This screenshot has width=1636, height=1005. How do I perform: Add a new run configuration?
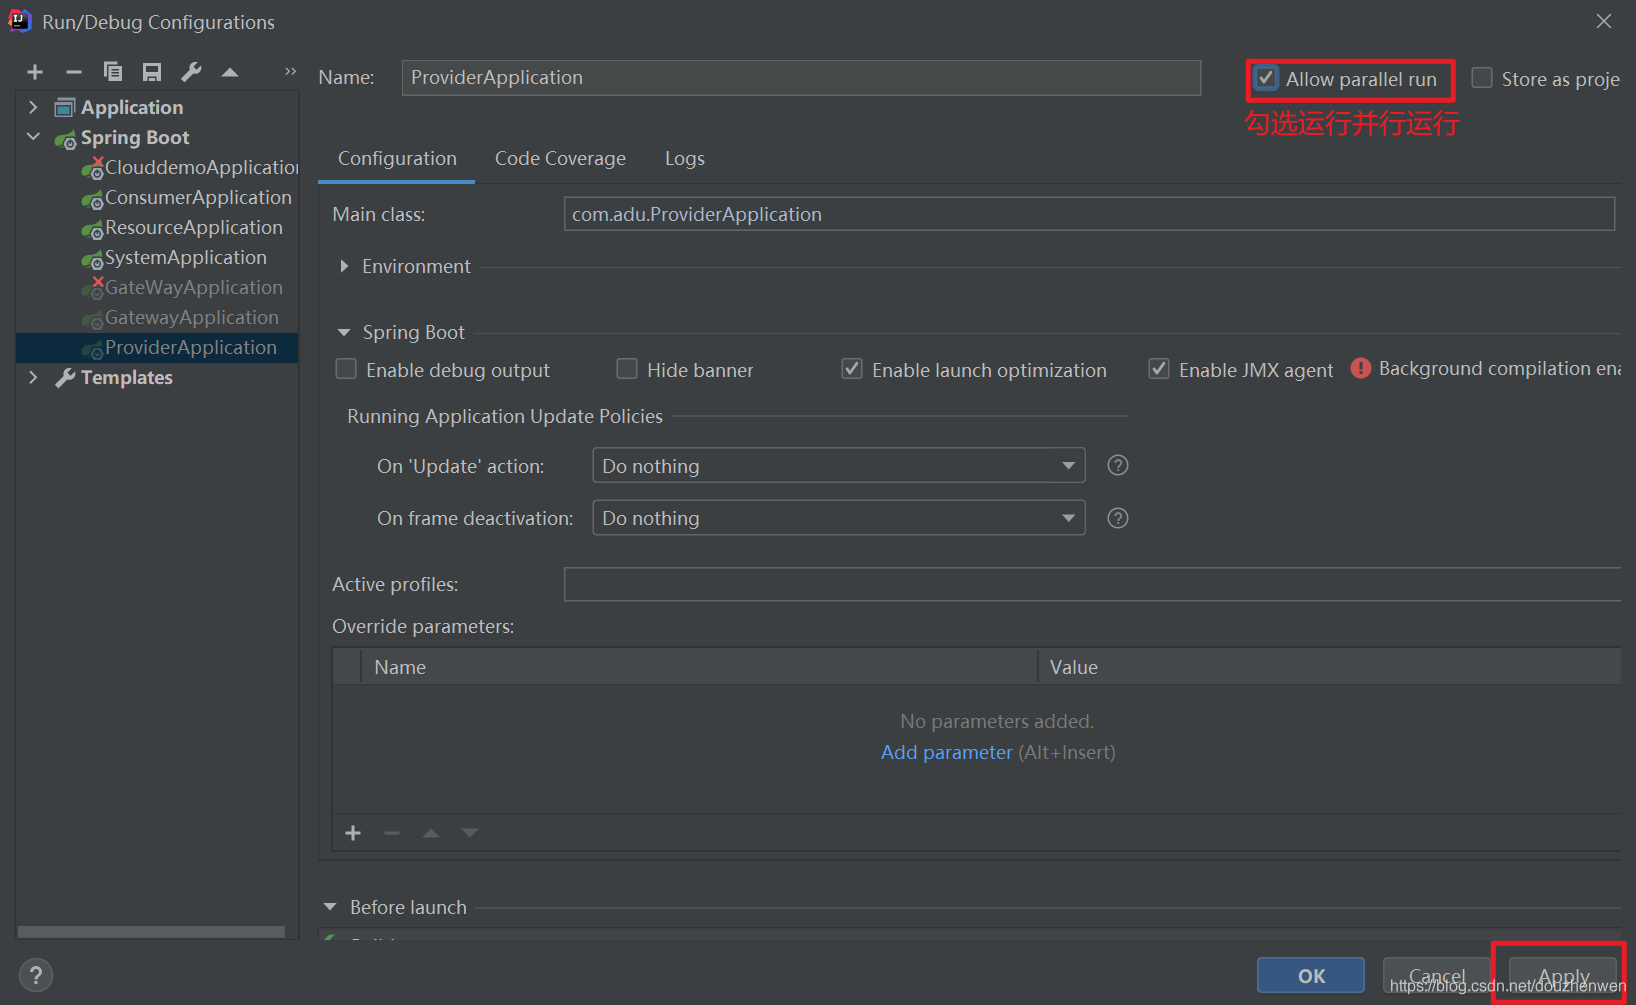click(x=35, y=72)
